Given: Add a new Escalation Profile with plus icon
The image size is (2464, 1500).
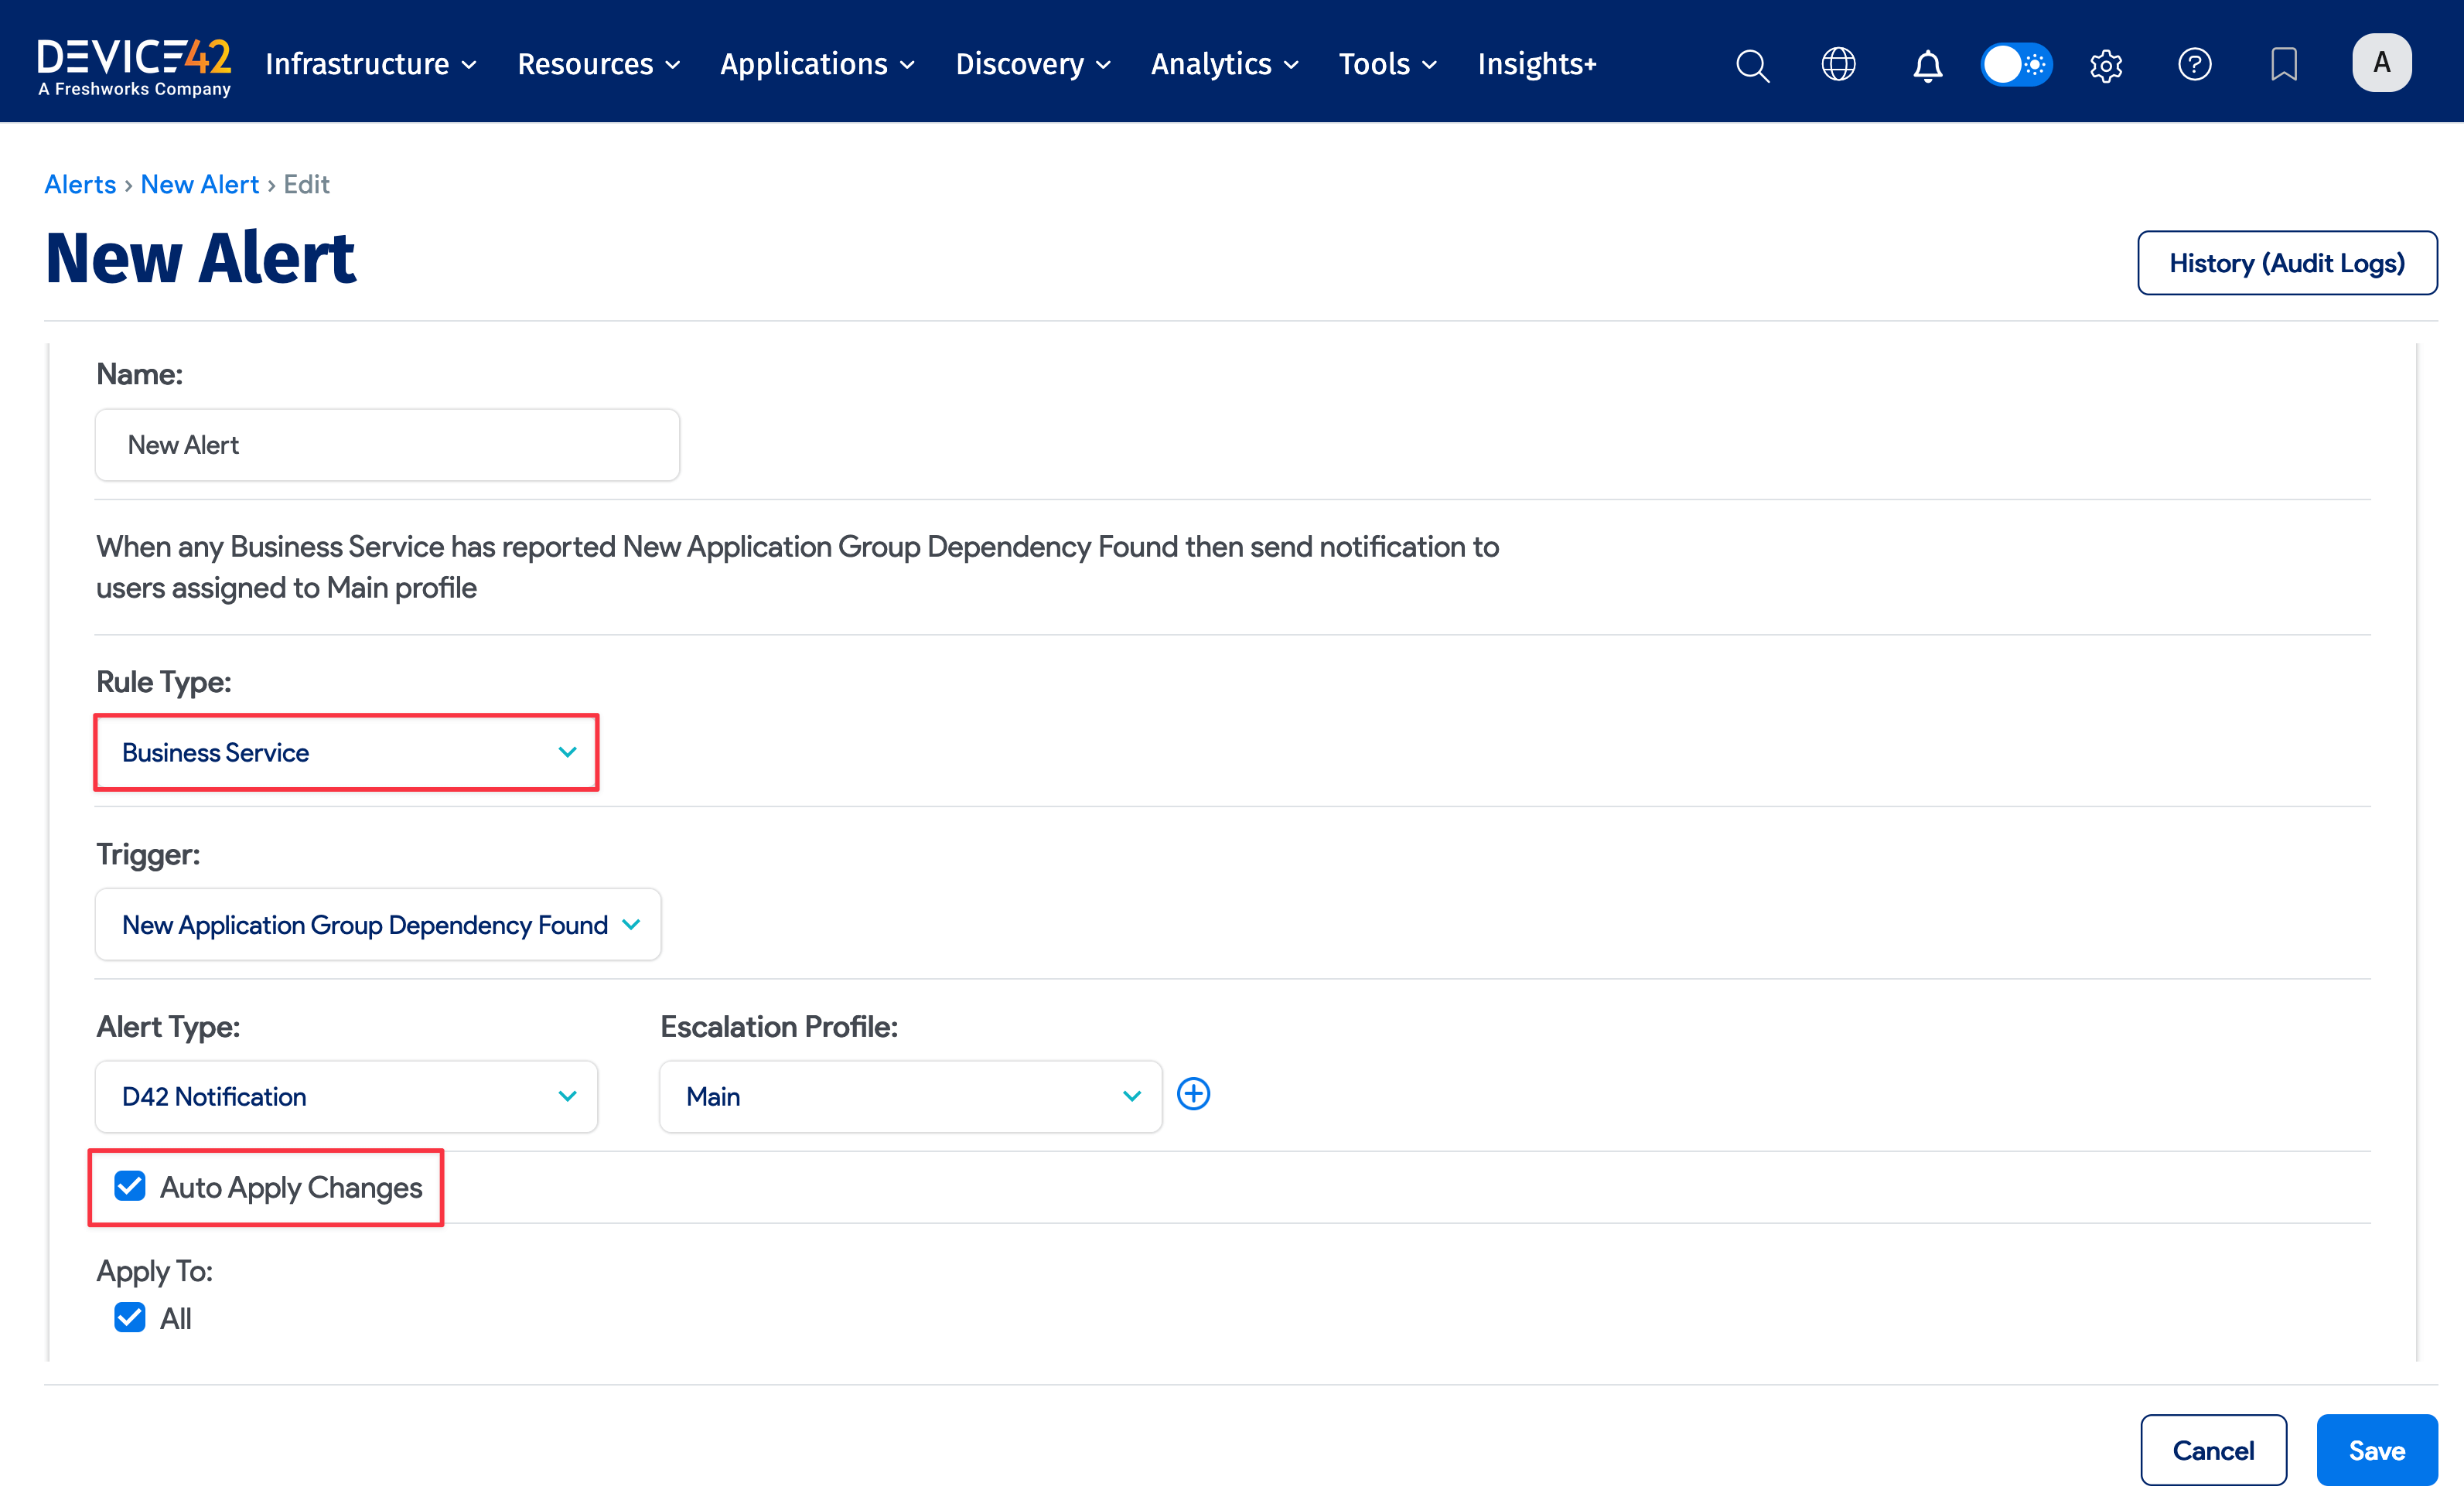Looking at the screenshot, I should (x=1193, y=1094).
